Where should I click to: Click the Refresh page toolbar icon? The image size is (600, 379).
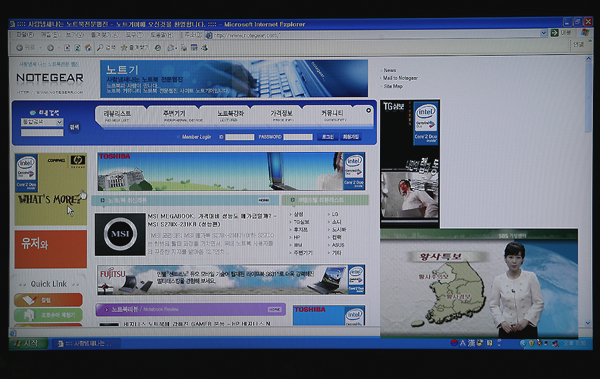[x=78, y=48]
